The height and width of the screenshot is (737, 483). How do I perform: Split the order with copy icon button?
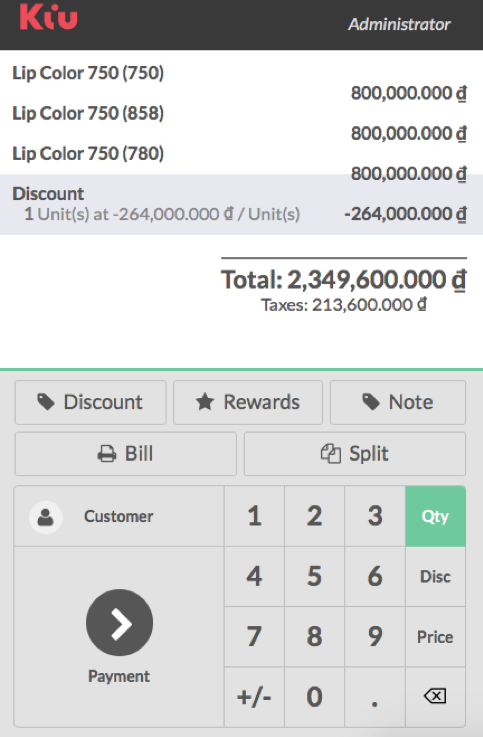355,454
